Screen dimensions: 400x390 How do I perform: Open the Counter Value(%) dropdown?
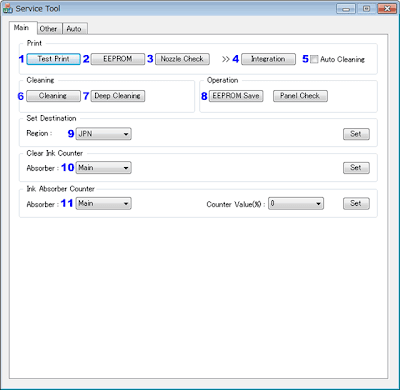coord(296,203)
